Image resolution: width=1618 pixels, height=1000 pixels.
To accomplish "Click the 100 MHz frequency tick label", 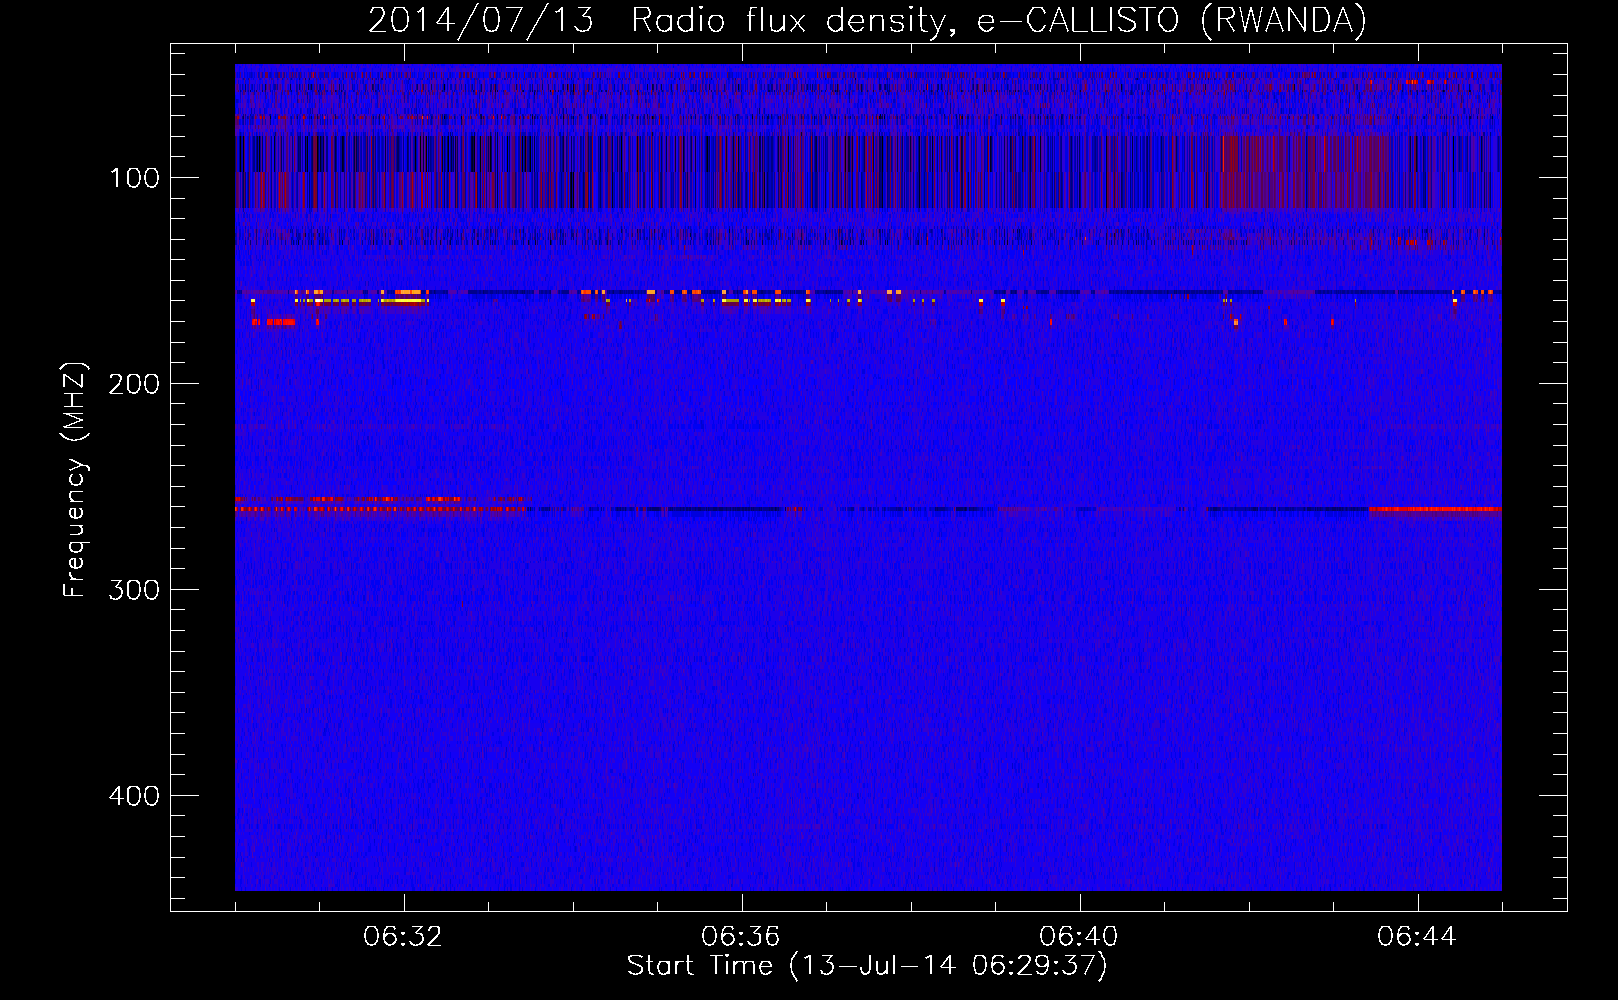I will (135, 178).
